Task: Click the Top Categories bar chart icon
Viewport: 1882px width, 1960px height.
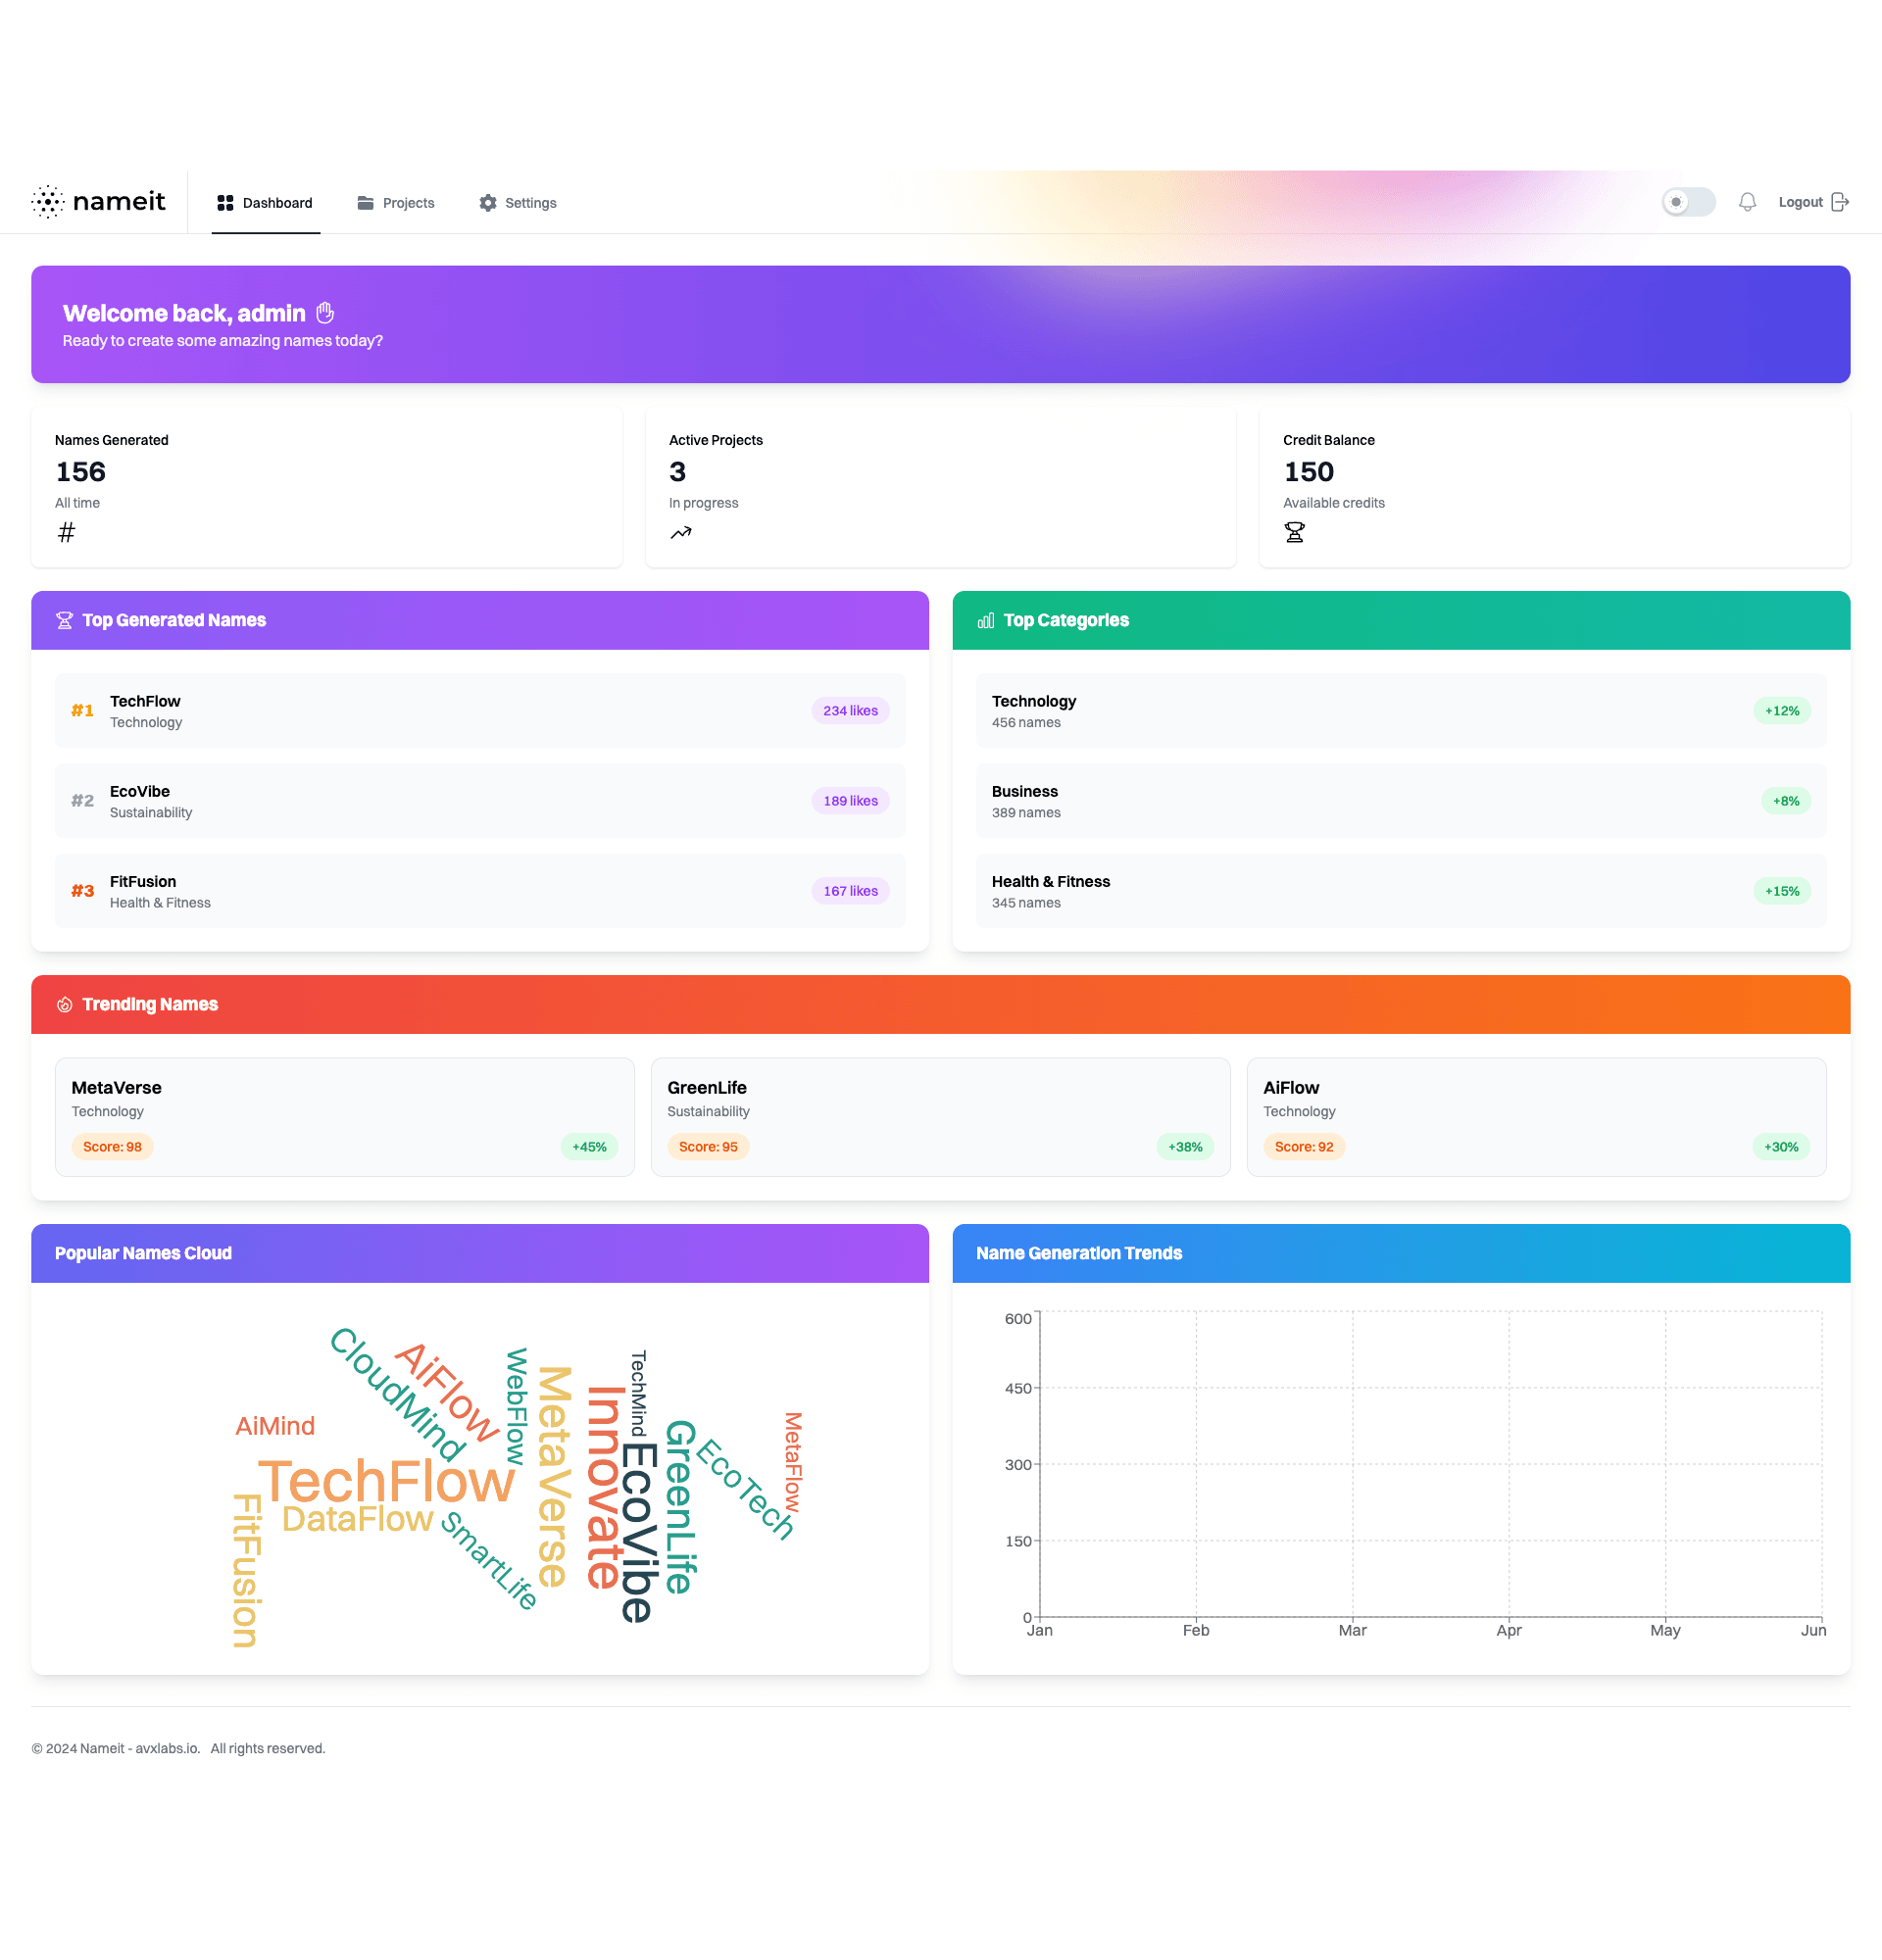Action: [x=986, y=619]
